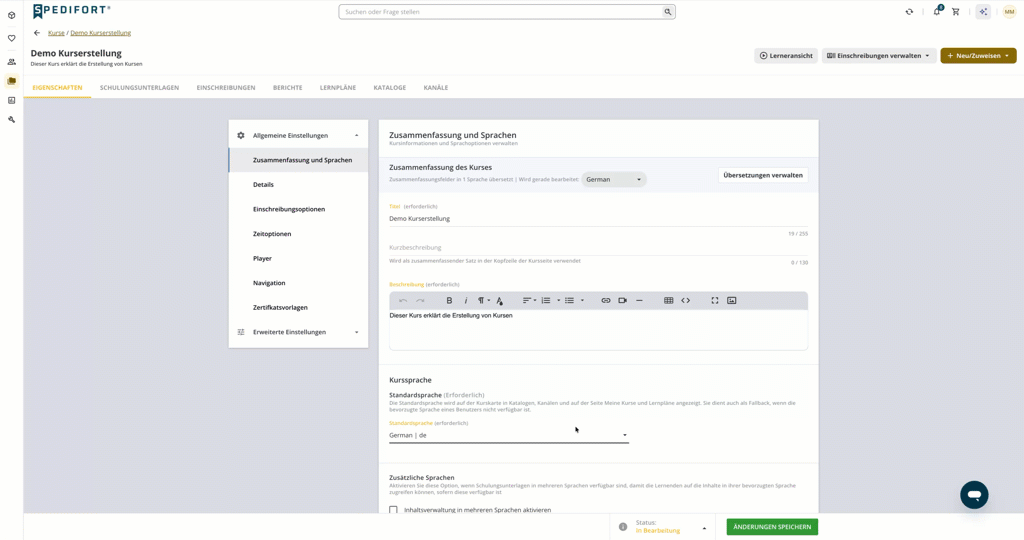Select the Eigenschaften tab
This screenshot has width=1024, height=540.
point(57,87)
